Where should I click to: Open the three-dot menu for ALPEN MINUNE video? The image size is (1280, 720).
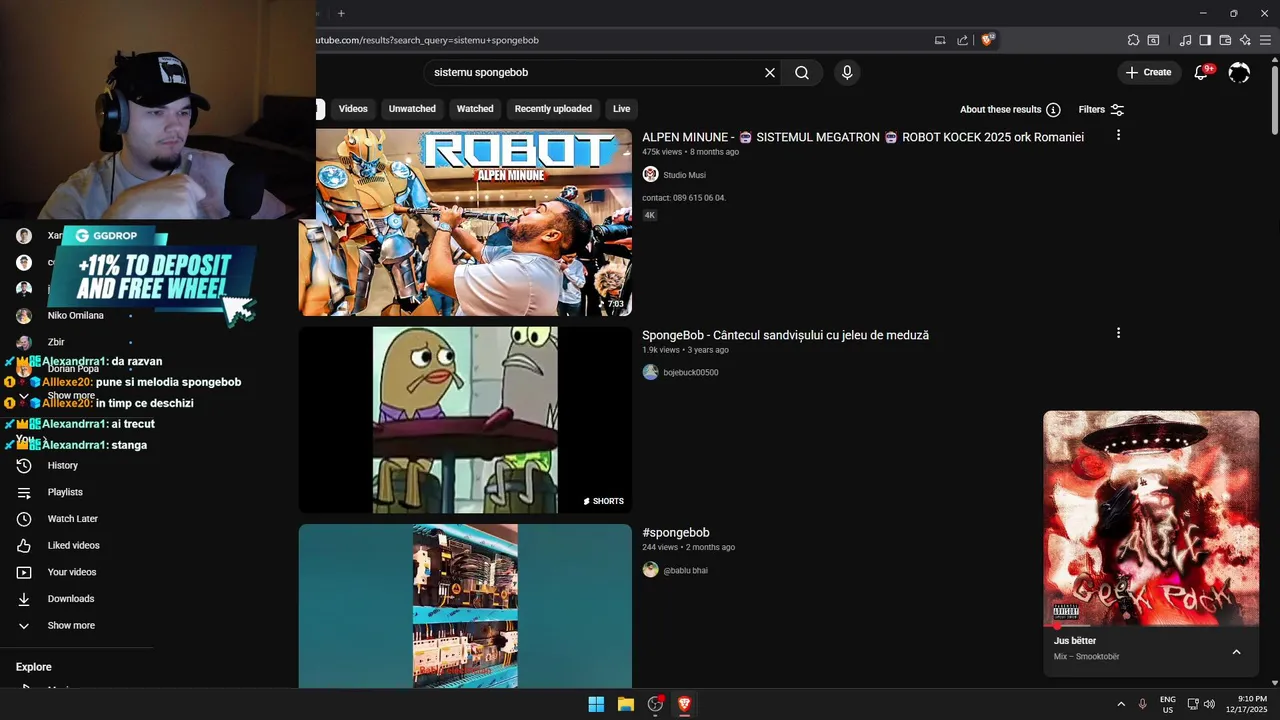point(1118,135)
